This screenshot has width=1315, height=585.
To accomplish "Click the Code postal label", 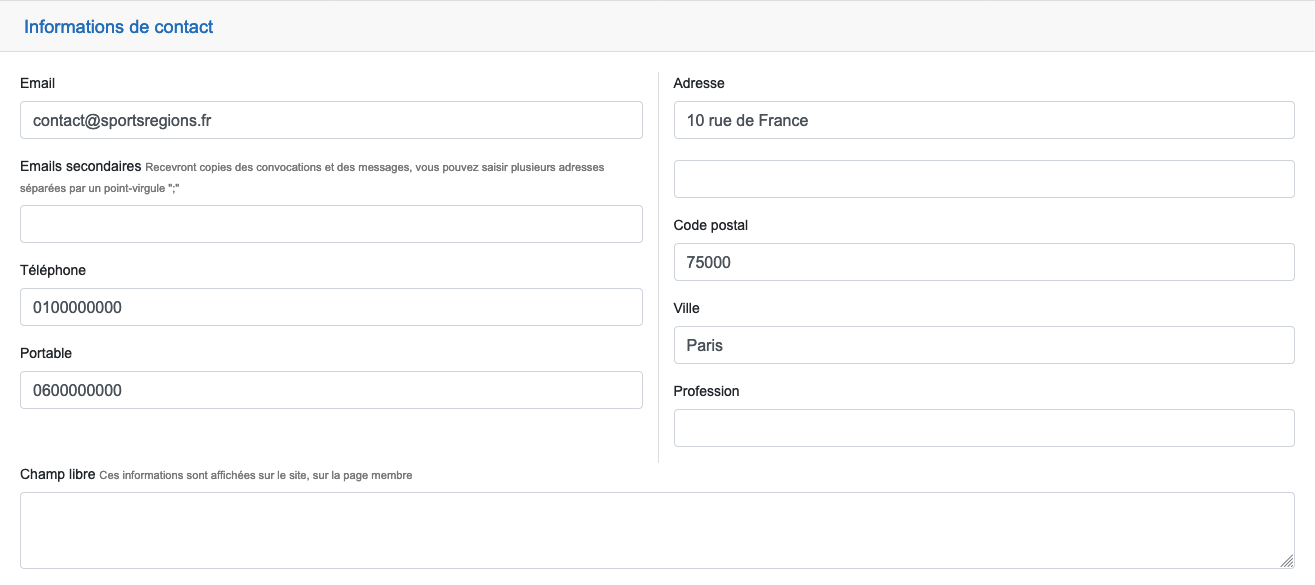I will 711,225.
